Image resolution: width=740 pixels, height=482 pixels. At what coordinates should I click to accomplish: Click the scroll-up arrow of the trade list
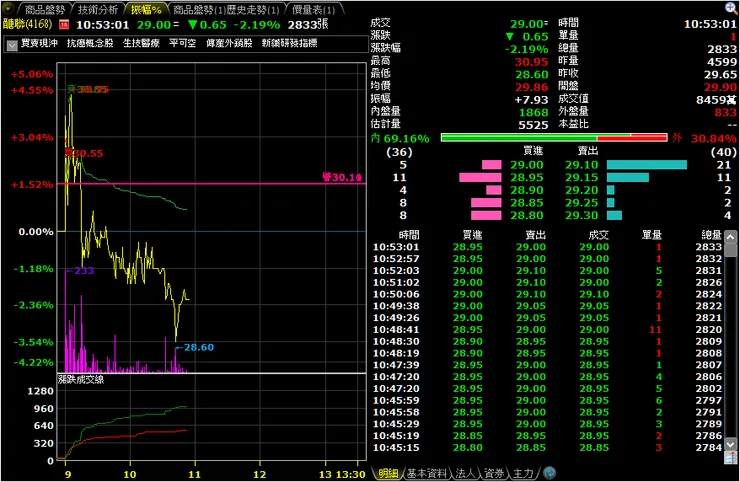731,237
